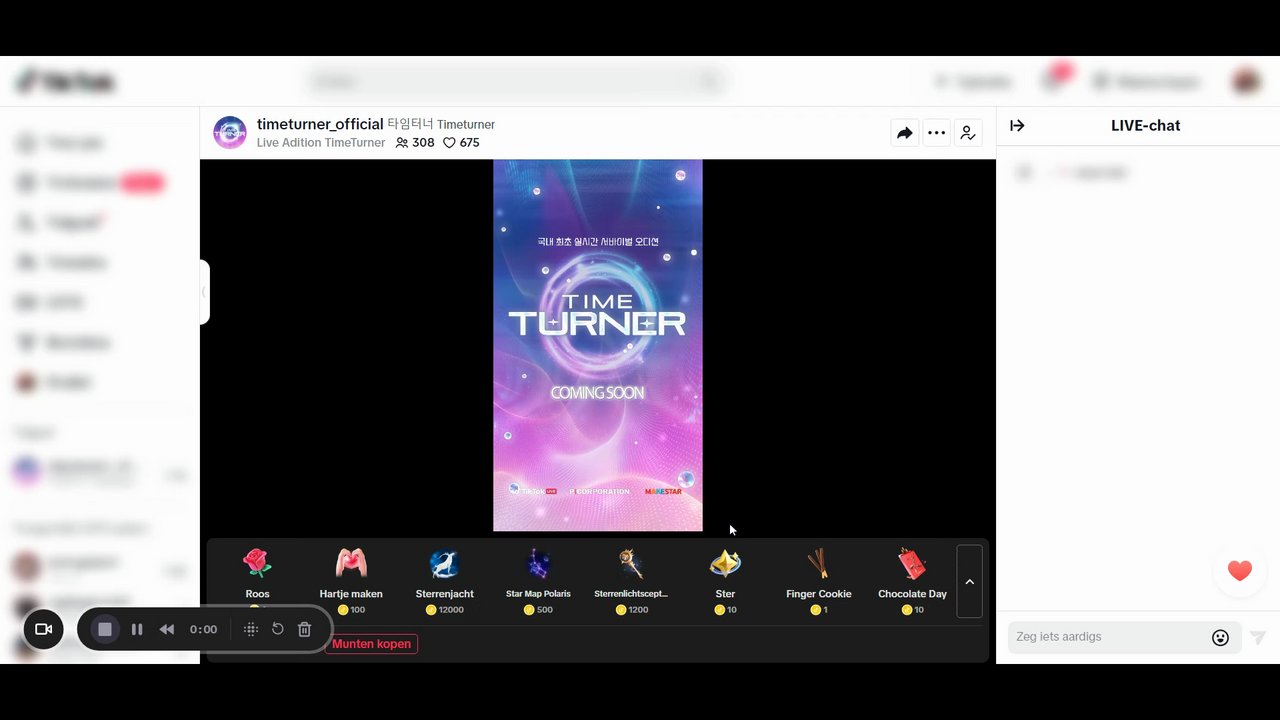Send the chat message arrow

coord(1258,638)
